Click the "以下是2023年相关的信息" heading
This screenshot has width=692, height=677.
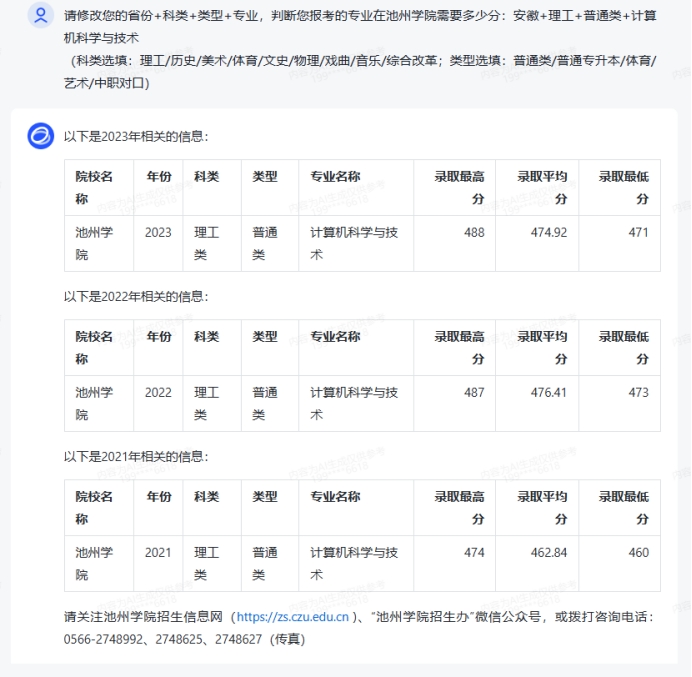tap(136, 136)
